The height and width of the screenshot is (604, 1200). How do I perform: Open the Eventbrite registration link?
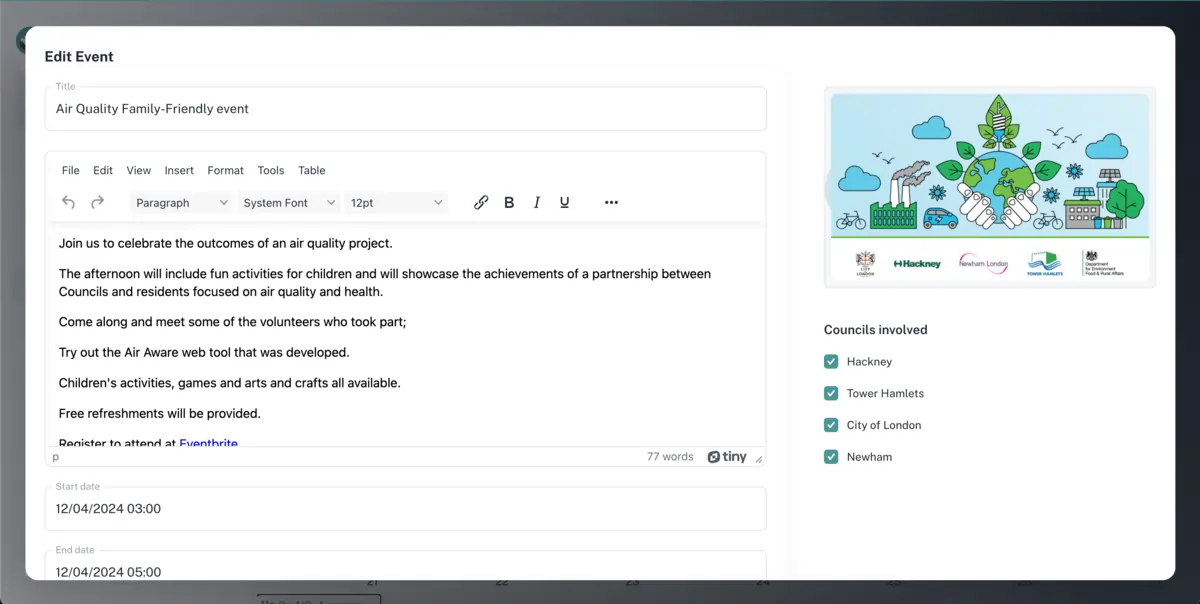pos(208,443)
